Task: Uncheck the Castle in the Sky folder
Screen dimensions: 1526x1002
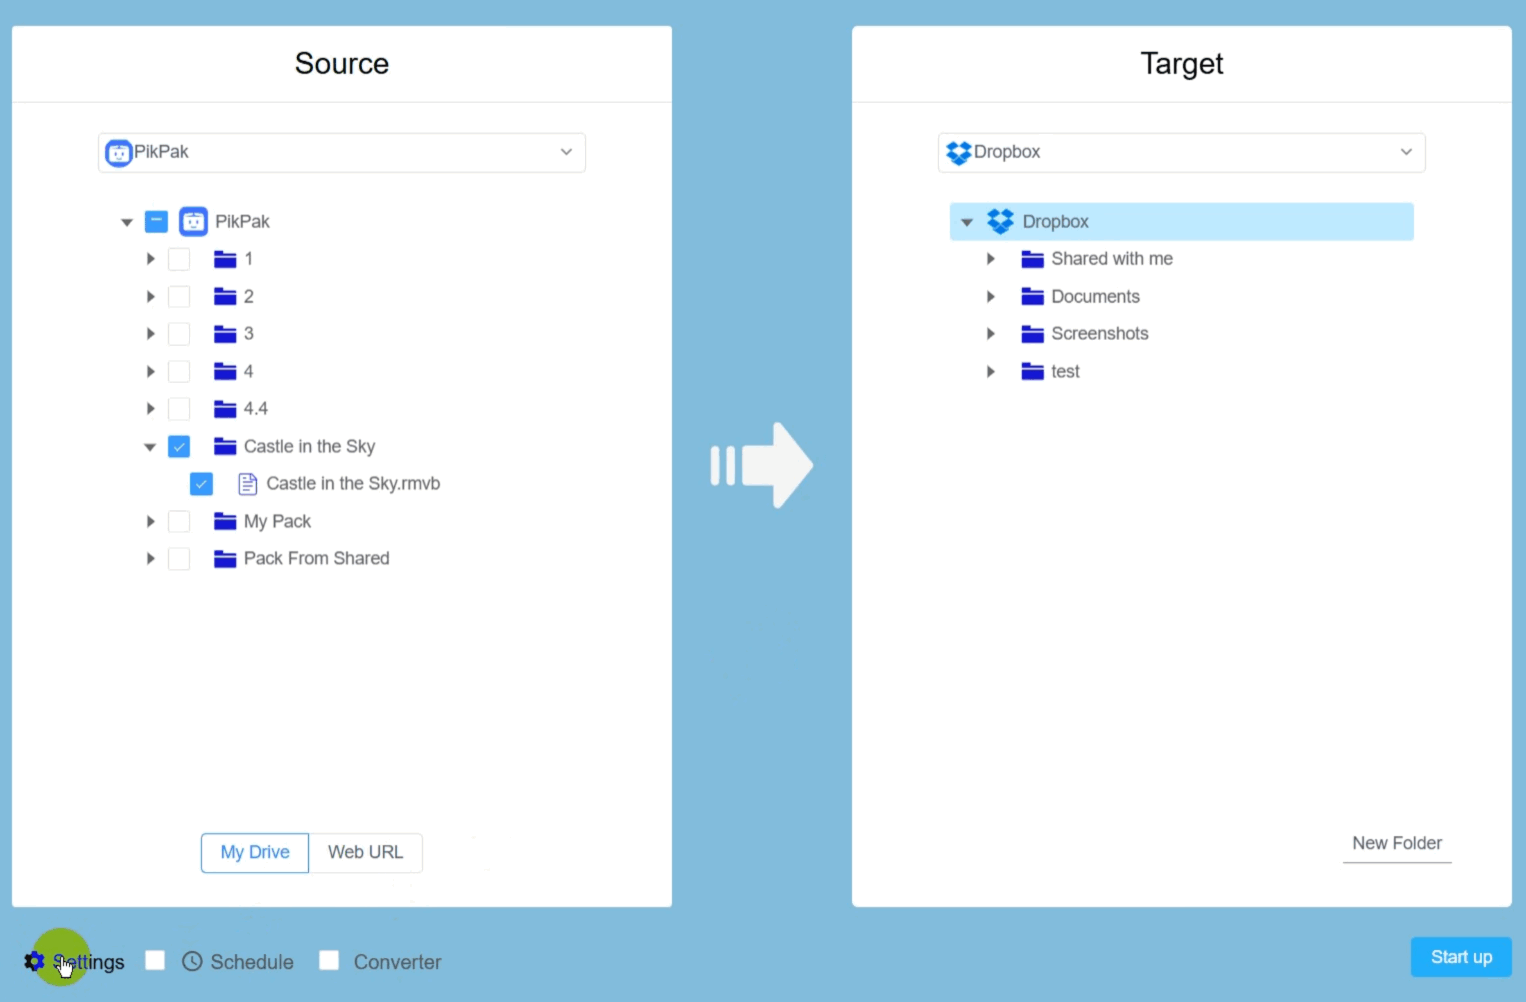Action: click(x=179, y=447)
